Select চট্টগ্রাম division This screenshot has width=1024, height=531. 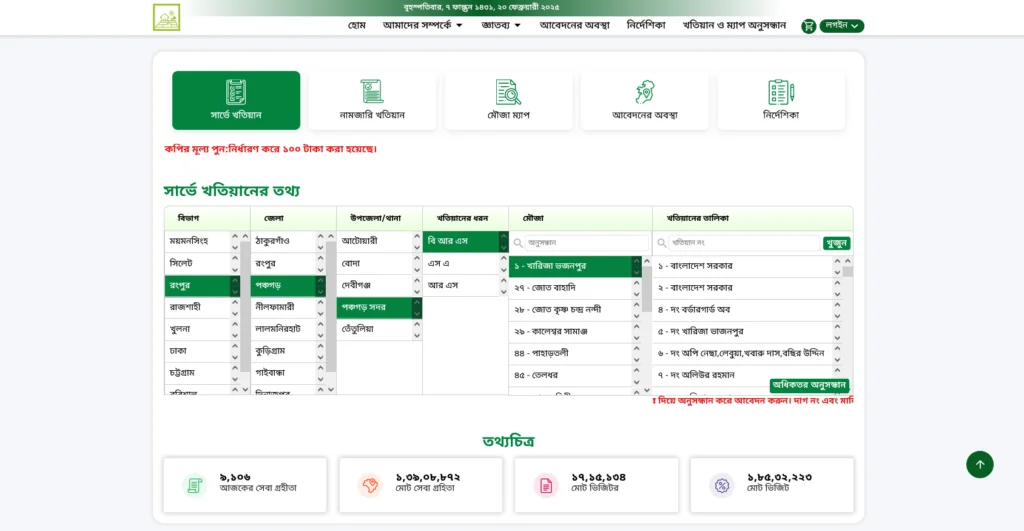click(202, 373)
